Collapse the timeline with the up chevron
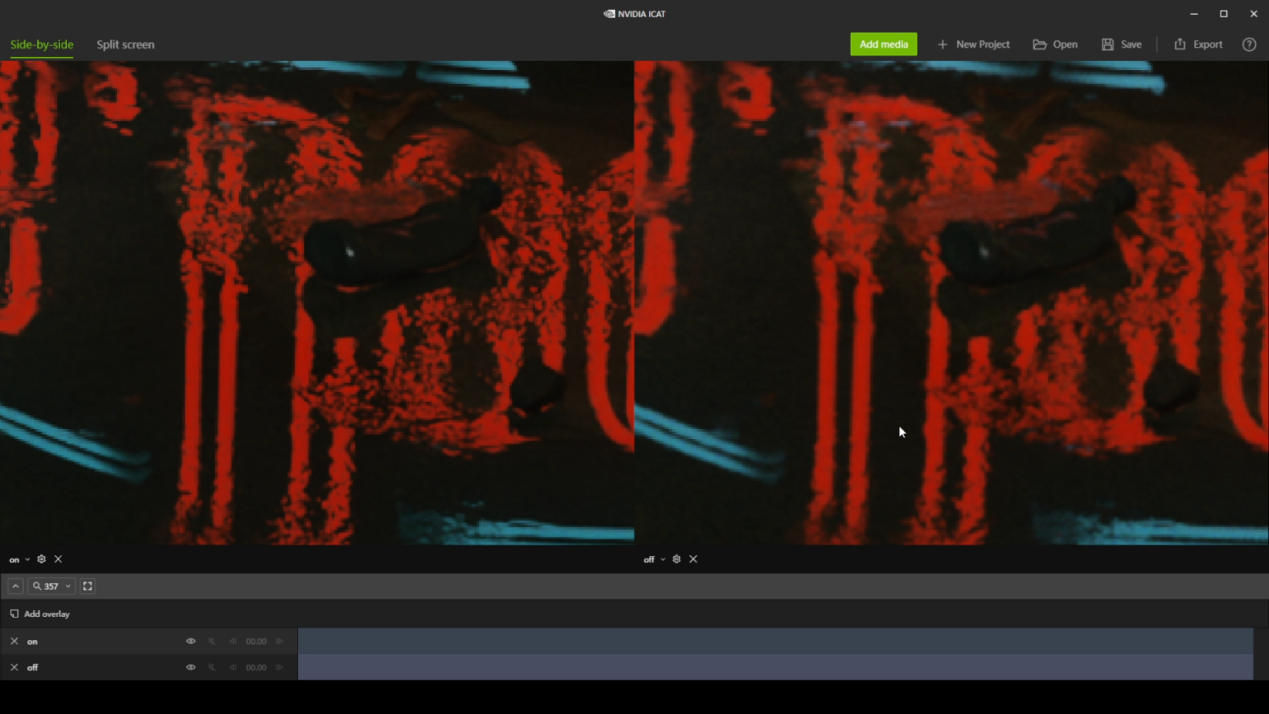Screen dimensions: 1269x714 (15, 586)
